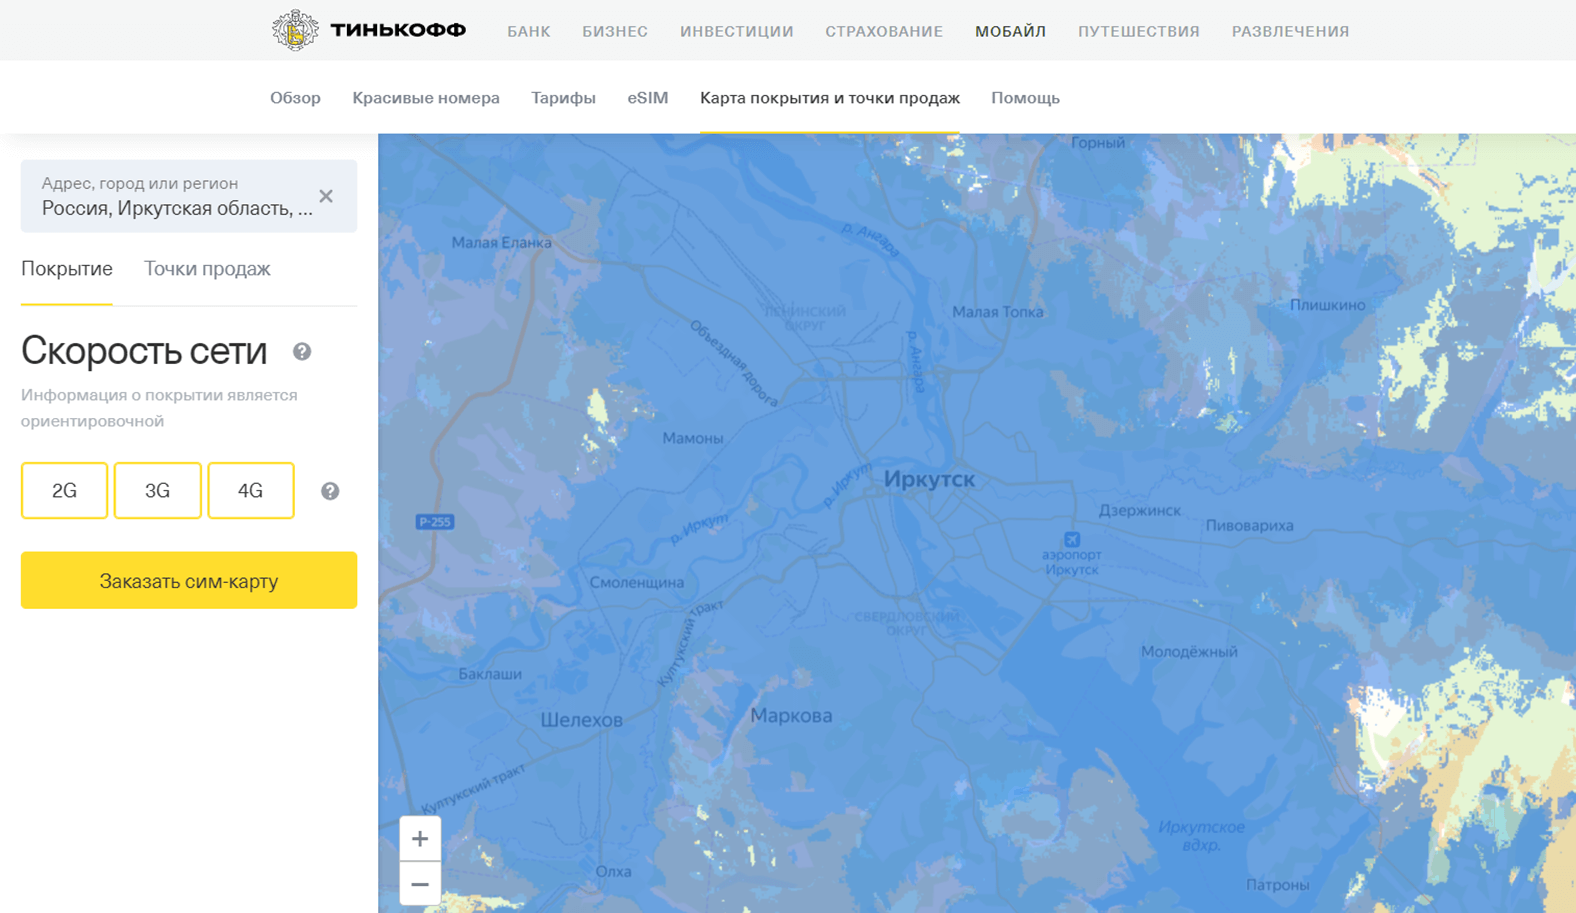This screenshot has height=913, width=1576.
Task: Open the РАЗВЛЕЧЕНИЯ section
Action: coord(1290,31)
